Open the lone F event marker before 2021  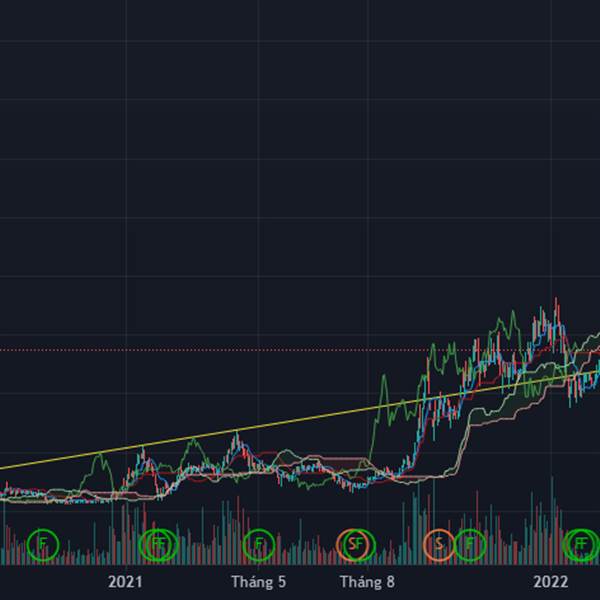pyautogui.click(x=43, y=544)
